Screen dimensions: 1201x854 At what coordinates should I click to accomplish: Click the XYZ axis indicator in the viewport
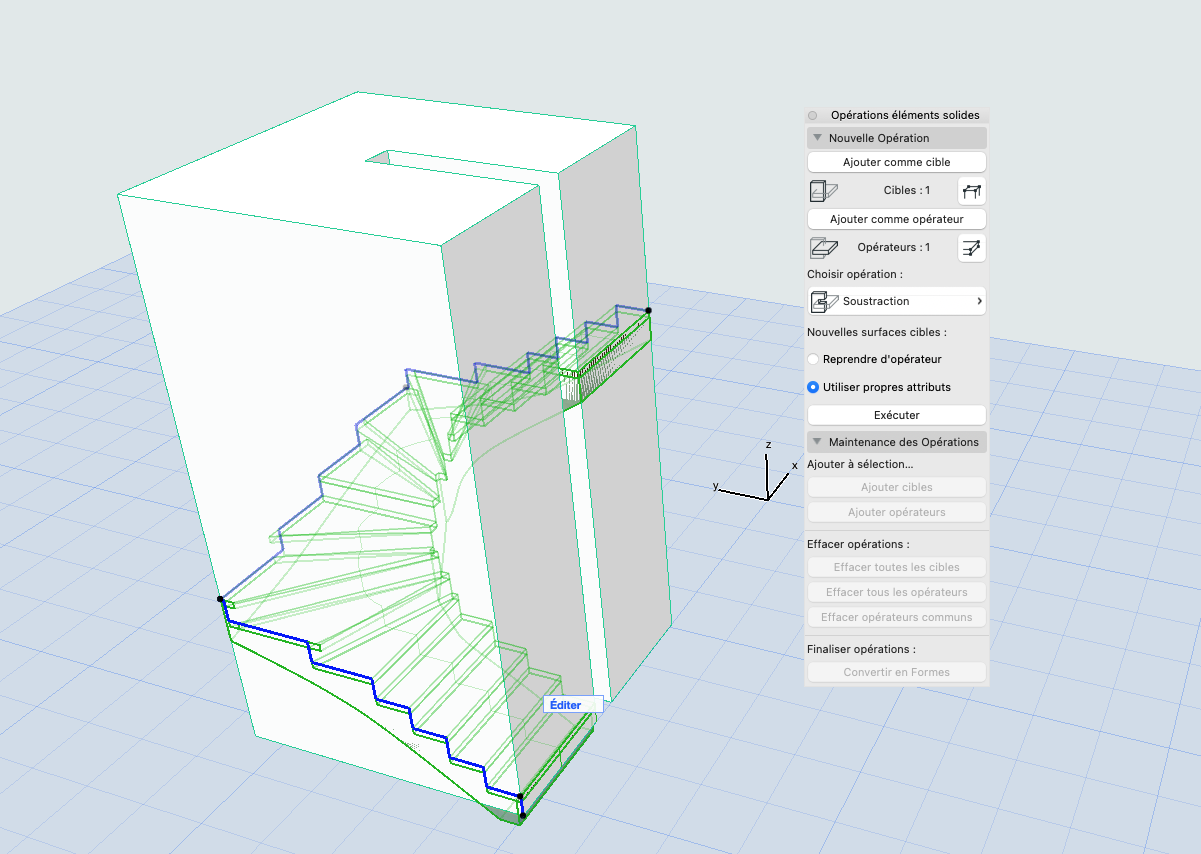756,474
